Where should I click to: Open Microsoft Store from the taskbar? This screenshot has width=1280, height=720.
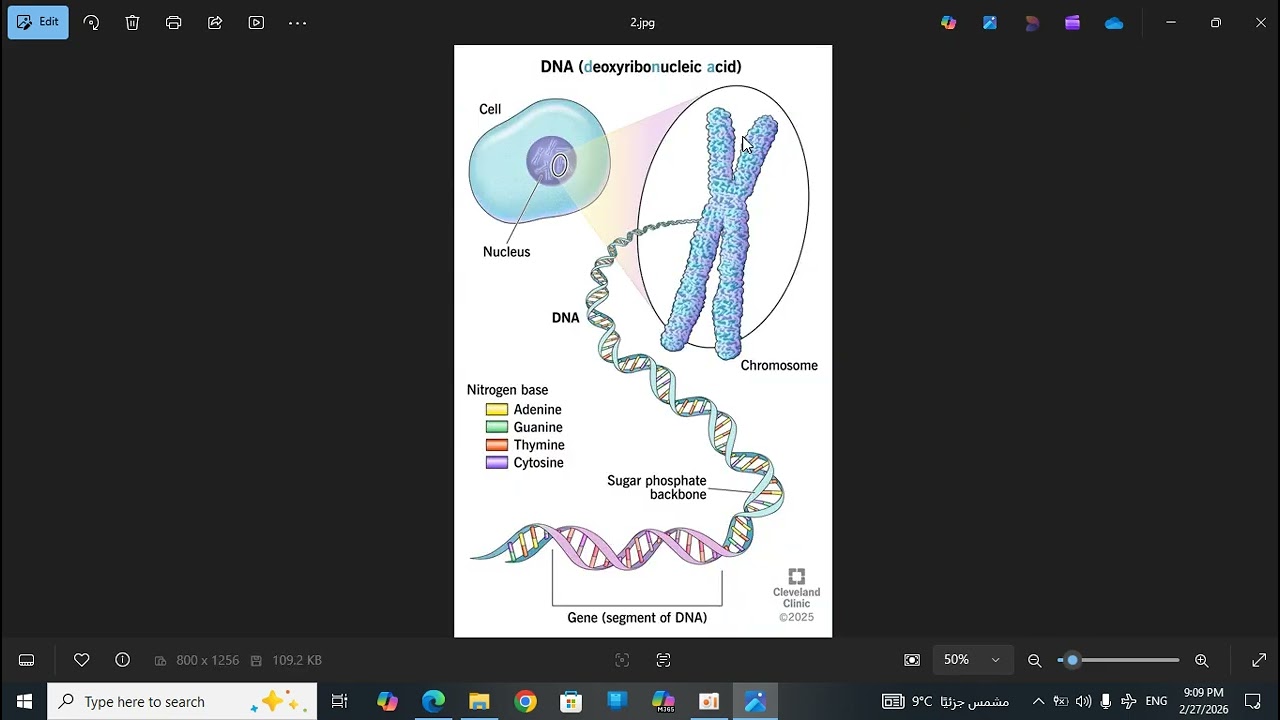click(x=571, y=701)
